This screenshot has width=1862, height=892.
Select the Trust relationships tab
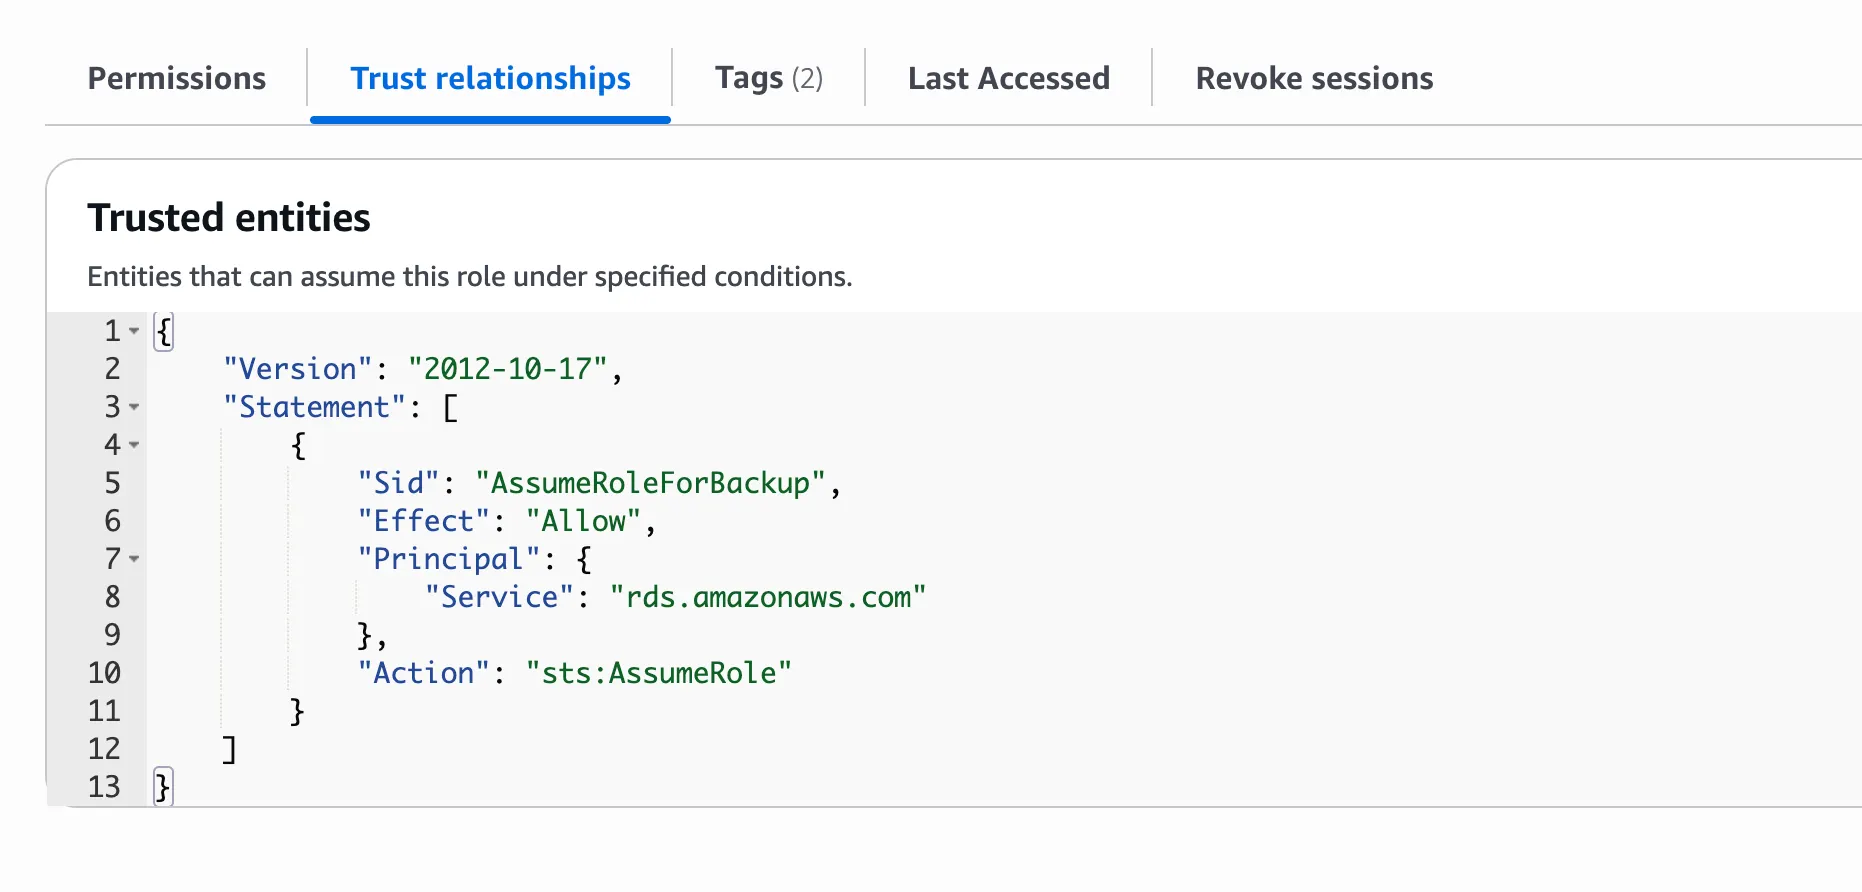[490, 78]
